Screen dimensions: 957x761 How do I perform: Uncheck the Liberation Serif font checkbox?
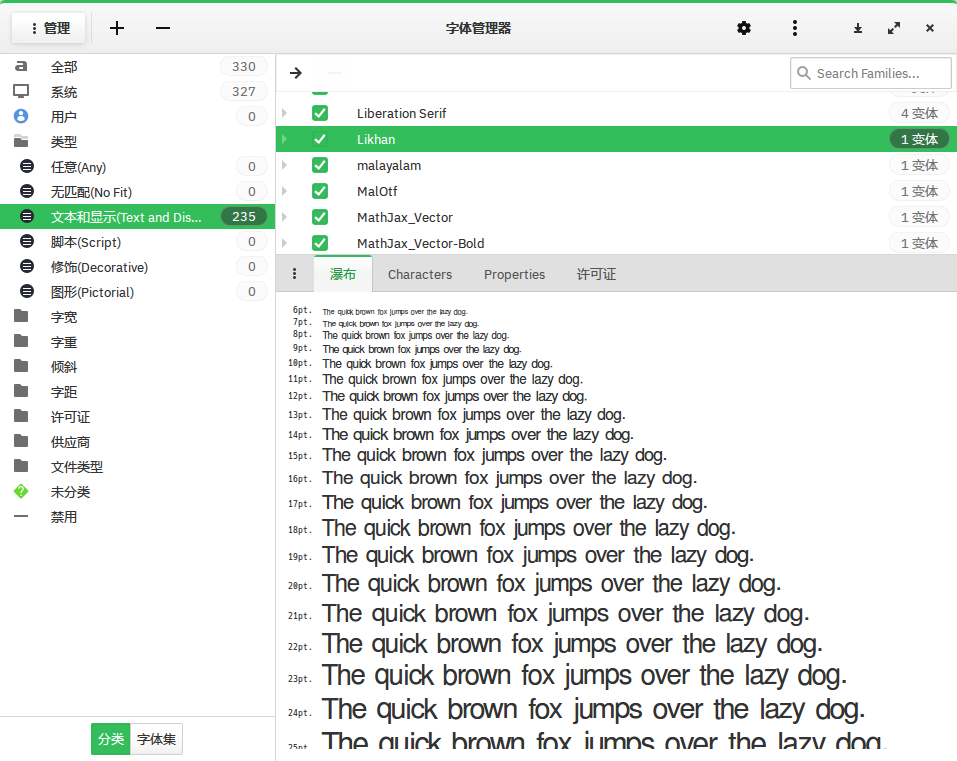[320, 114]
